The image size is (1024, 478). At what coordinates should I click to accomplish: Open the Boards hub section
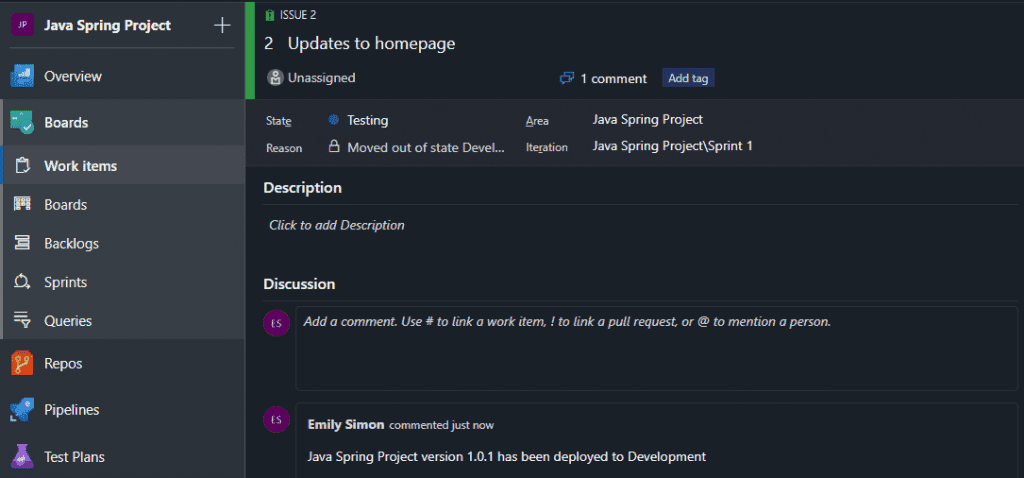[66, 123]
